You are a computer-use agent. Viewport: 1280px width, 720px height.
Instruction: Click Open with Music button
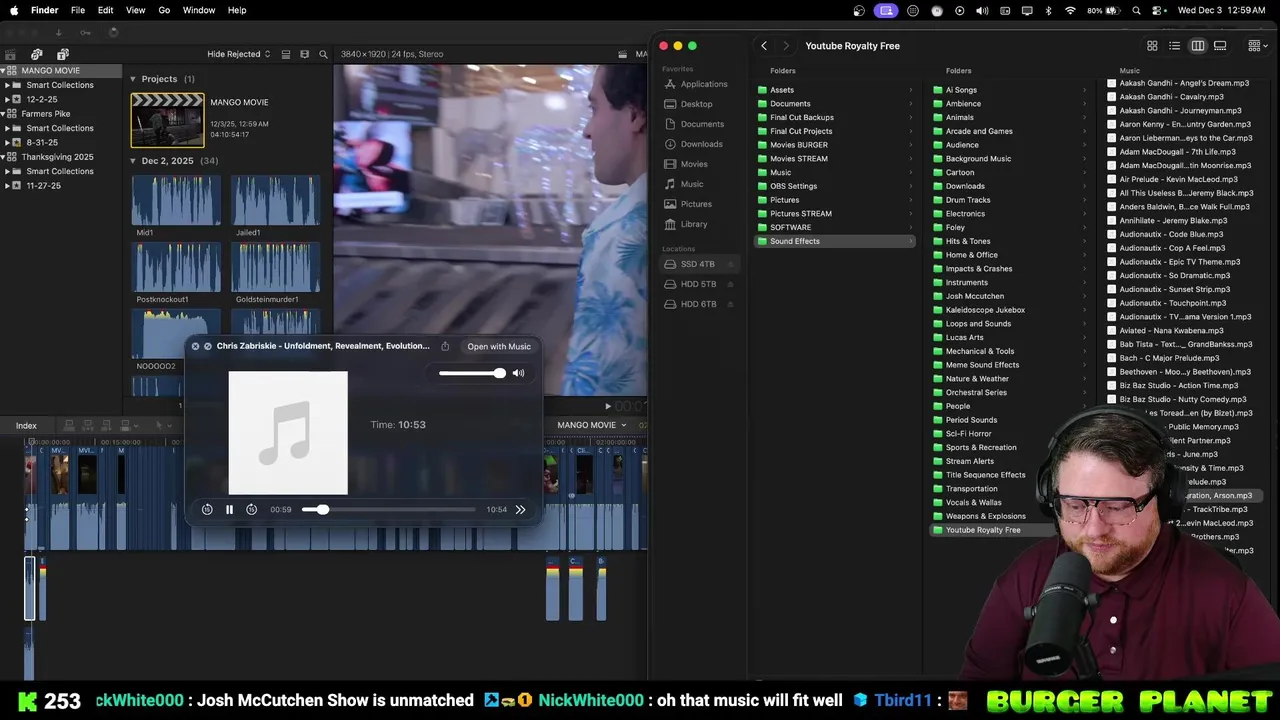point(499,346)
